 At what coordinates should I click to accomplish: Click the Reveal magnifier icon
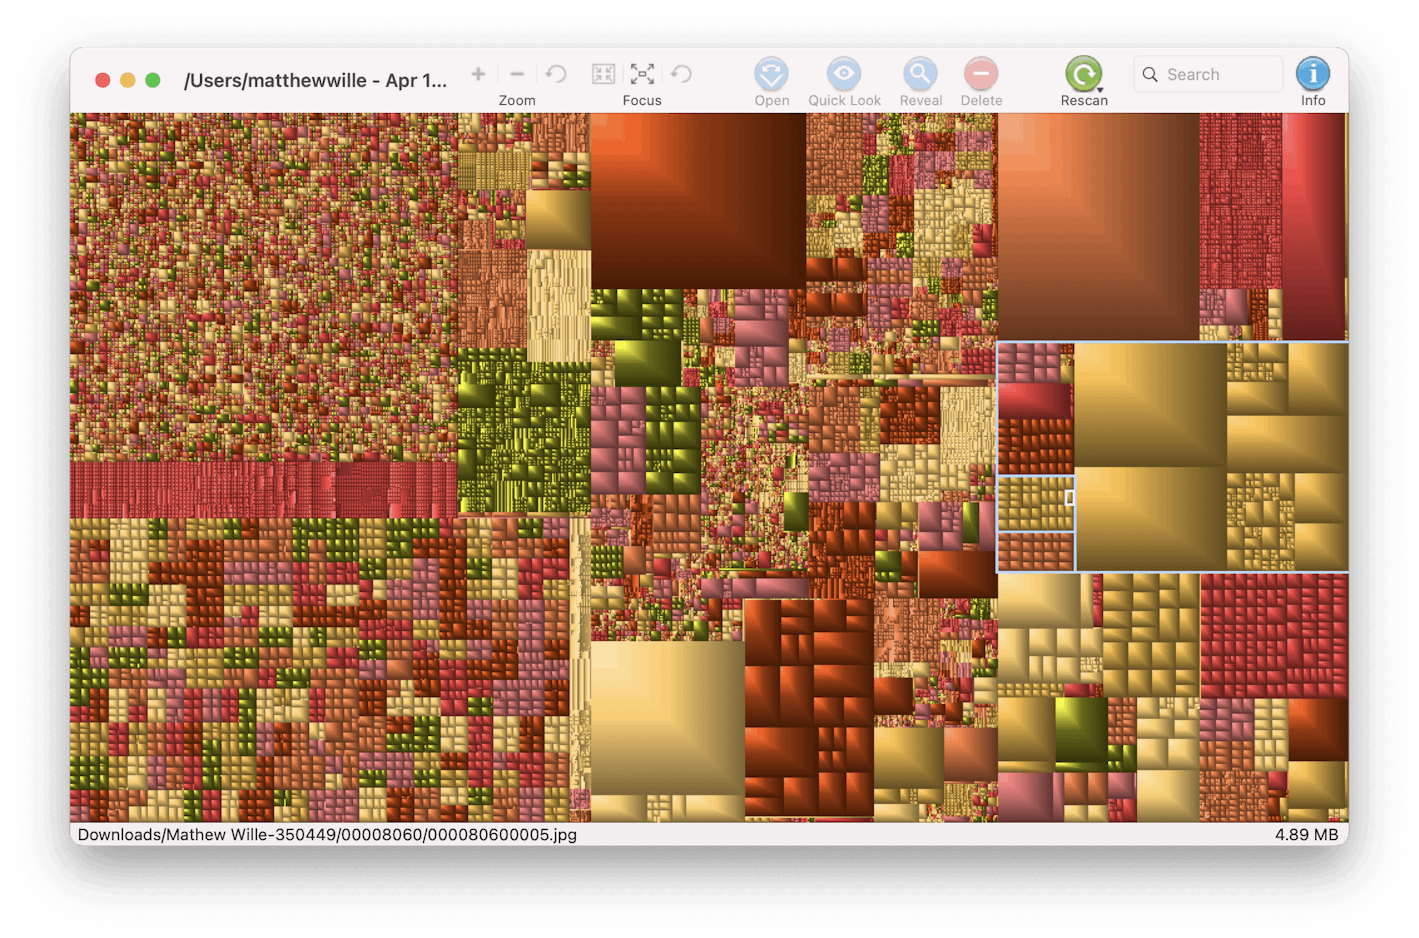pyautogui.click(x=920, y=75)
